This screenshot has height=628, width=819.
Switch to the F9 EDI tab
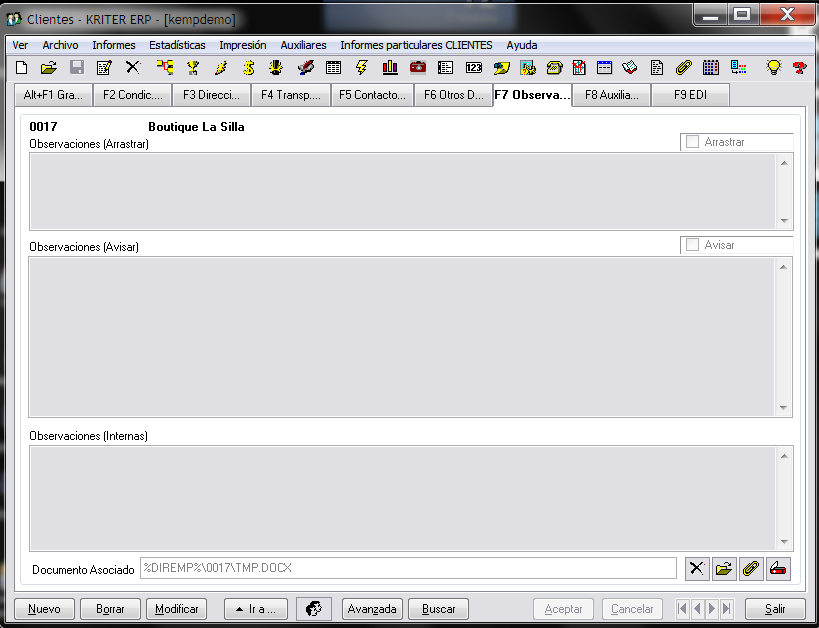point(691,95)
